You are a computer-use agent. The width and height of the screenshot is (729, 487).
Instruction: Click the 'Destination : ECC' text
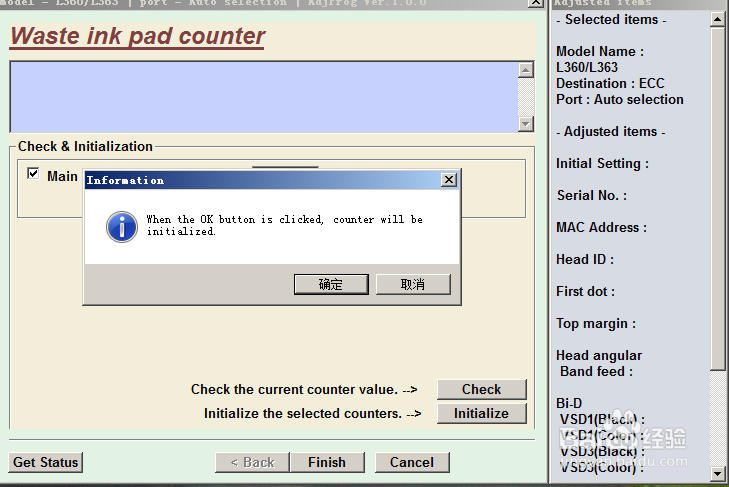[610, 83]
